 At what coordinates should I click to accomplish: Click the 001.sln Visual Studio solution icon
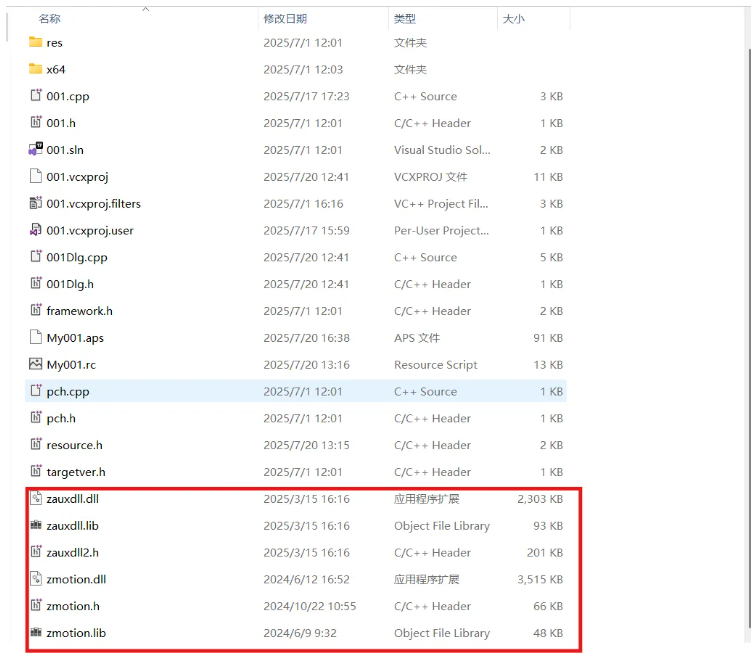pos(36,149)
